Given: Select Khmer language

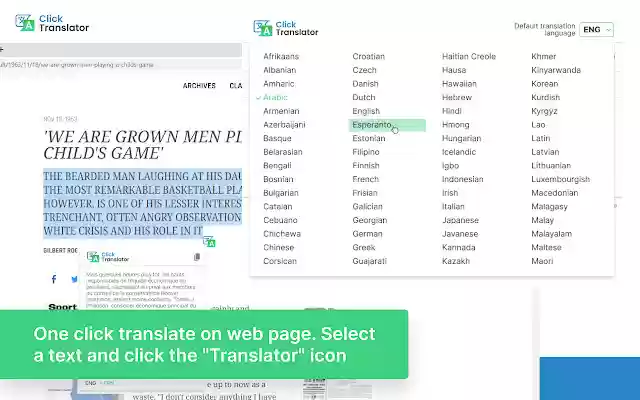Looking at the screenshot, I should coord(543,56).
